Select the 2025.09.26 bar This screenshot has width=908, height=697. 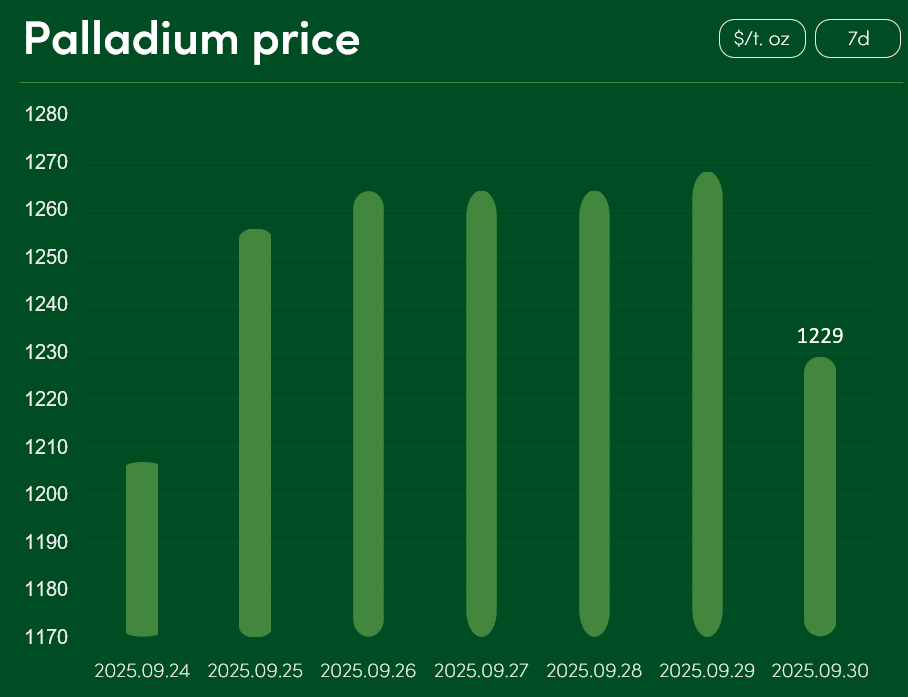[369, 414]
